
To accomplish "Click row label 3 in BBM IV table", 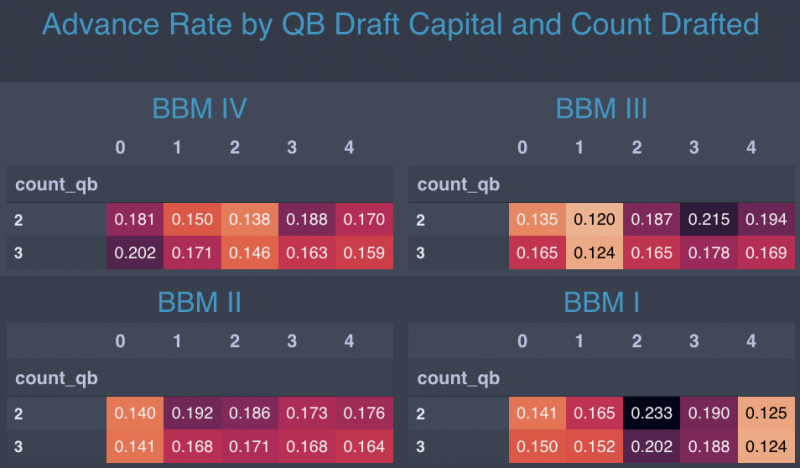I will coord(19,254).
